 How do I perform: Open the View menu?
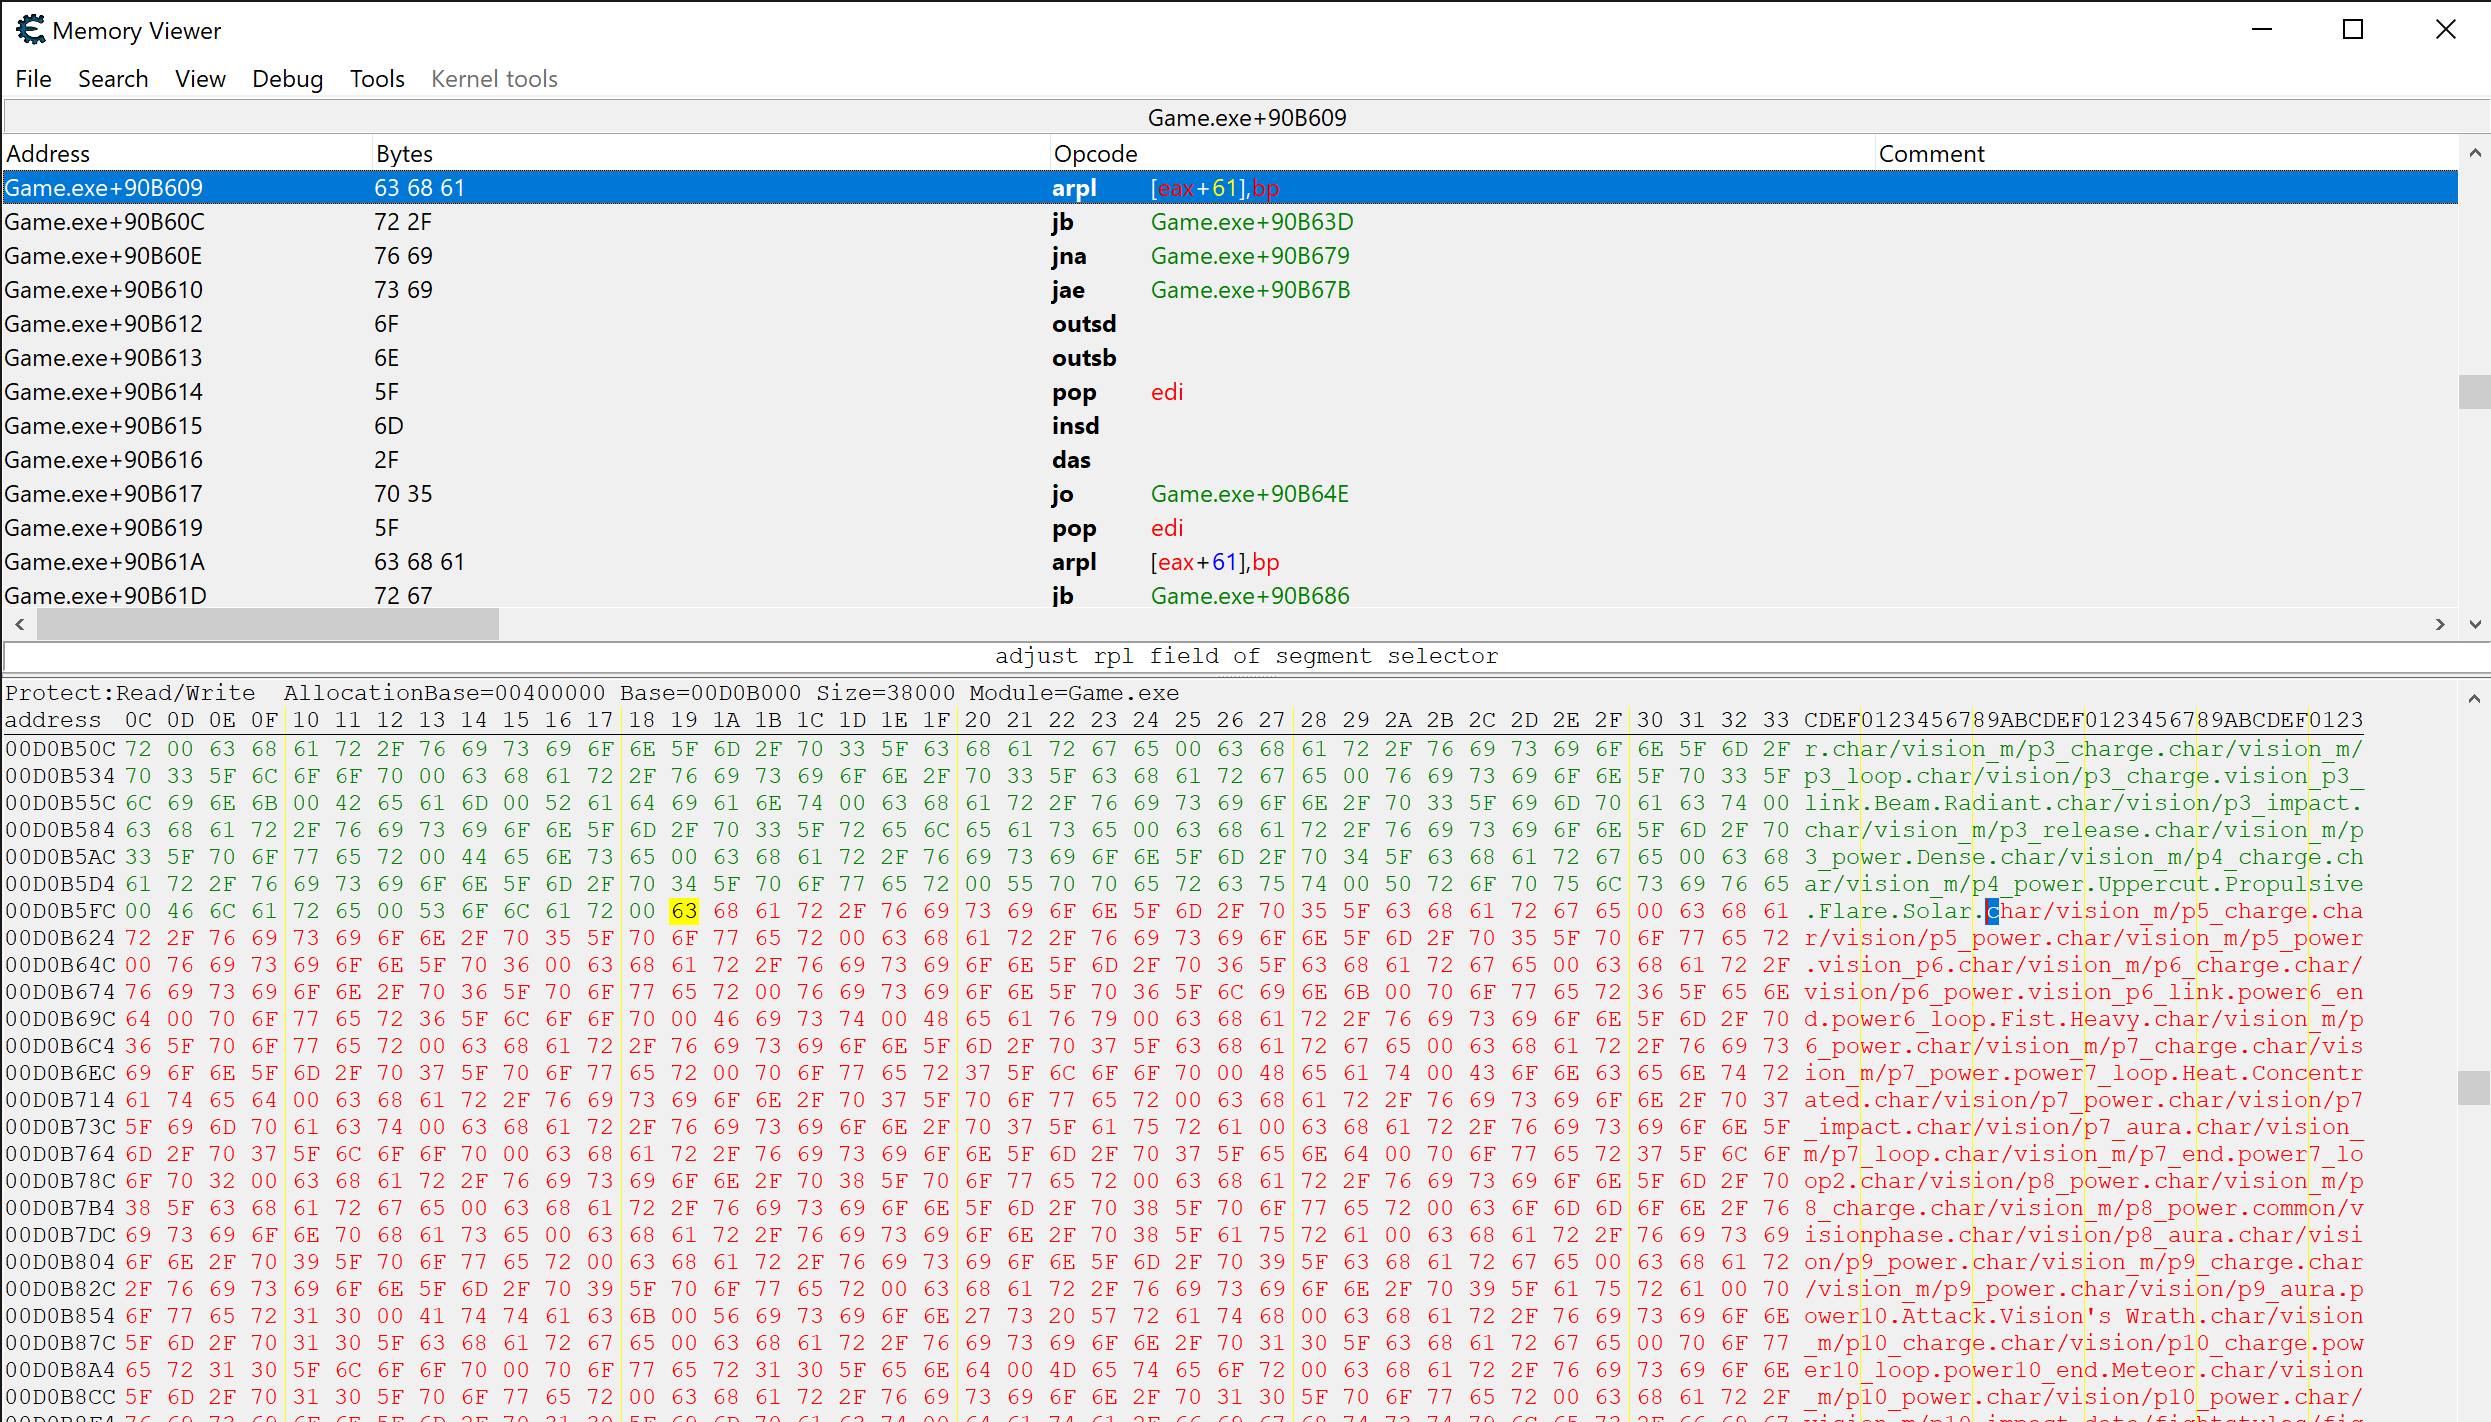pyautogui.click(x=200, y=79)
